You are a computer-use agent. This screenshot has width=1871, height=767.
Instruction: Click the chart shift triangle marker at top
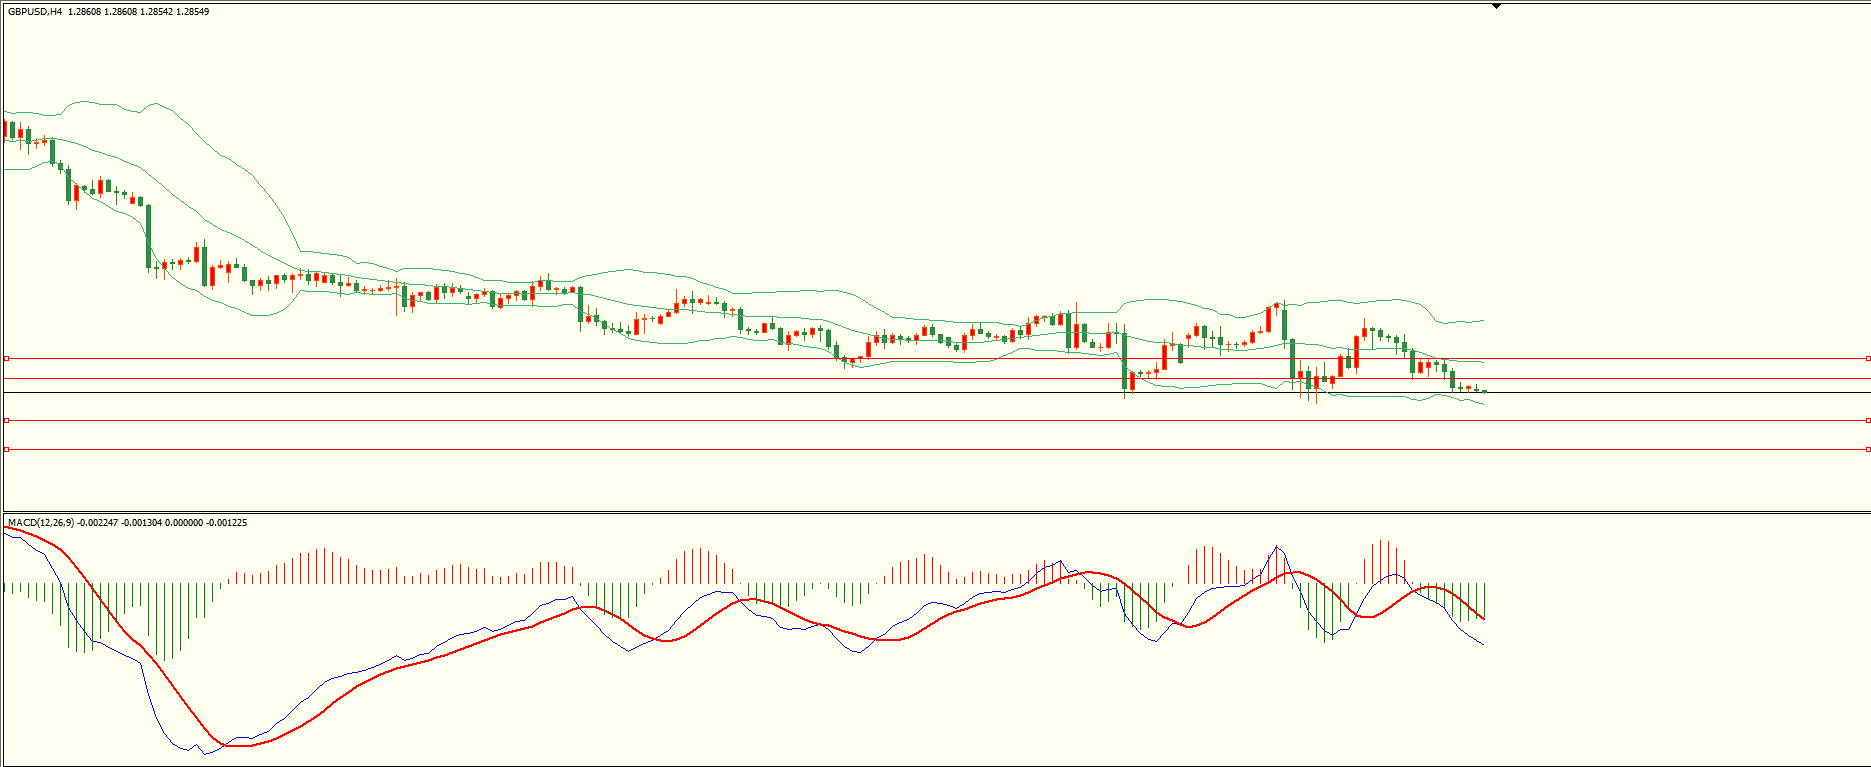tap(1497, 6)
